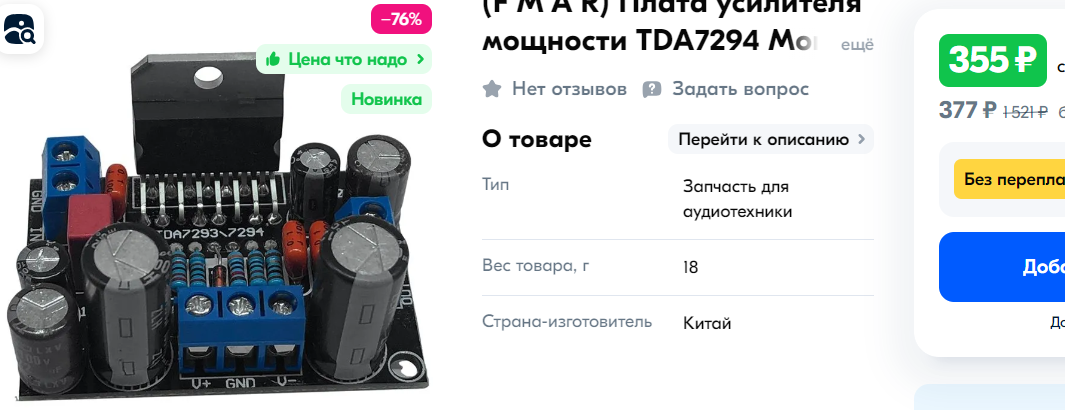The image size is (1065, 410).
Task: Open the TDA7294 amplifier board photo
Action: pyautogui.click(x=214, y=224)
